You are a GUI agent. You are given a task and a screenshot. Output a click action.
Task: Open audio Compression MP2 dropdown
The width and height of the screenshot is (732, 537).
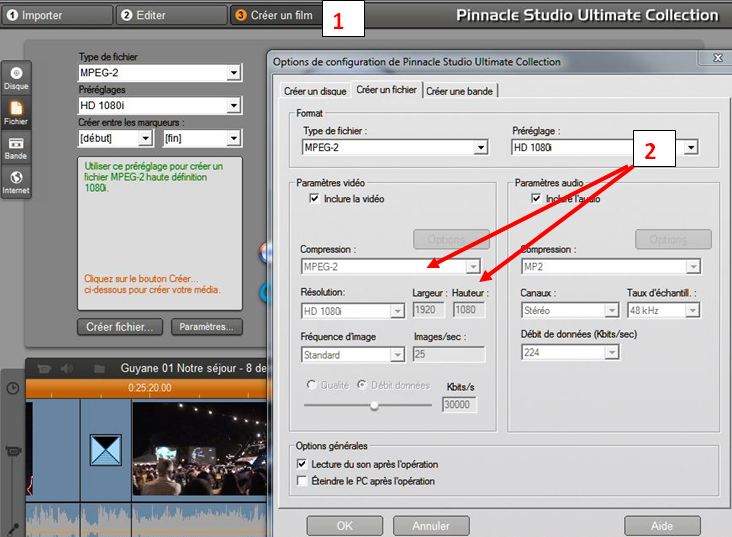click(611, 267)
